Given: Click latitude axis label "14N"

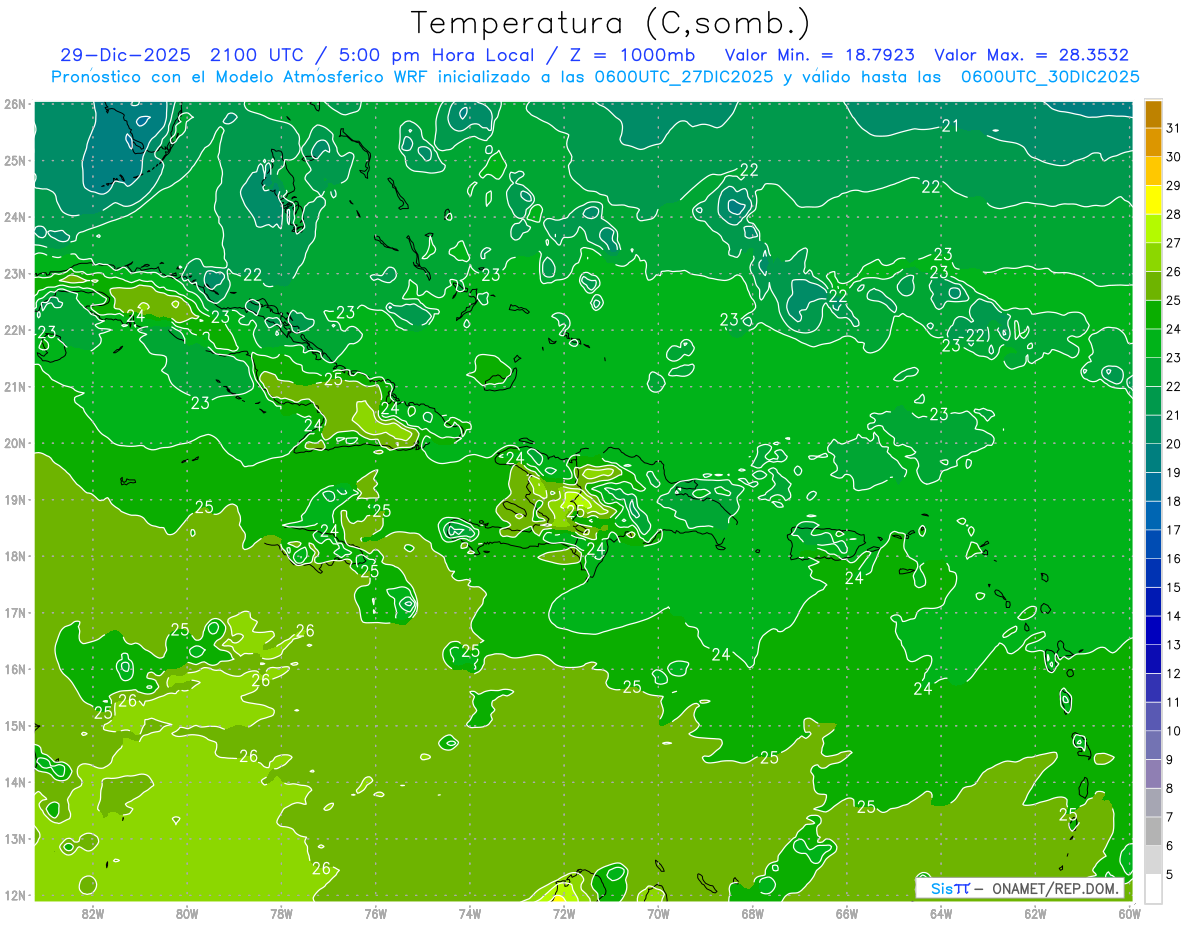Looking at the screenshot, I should (x=15, y=782).
